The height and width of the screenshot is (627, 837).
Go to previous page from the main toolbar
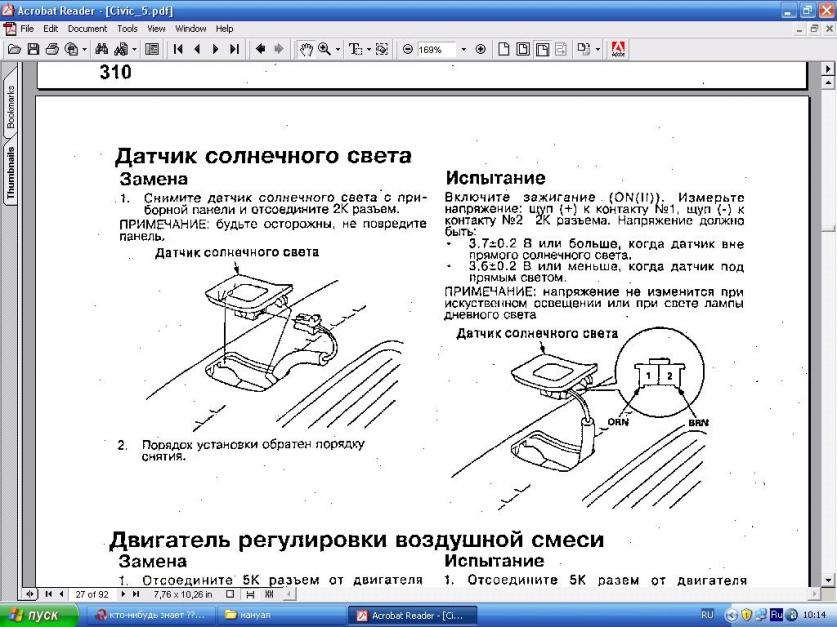(197, 50)
